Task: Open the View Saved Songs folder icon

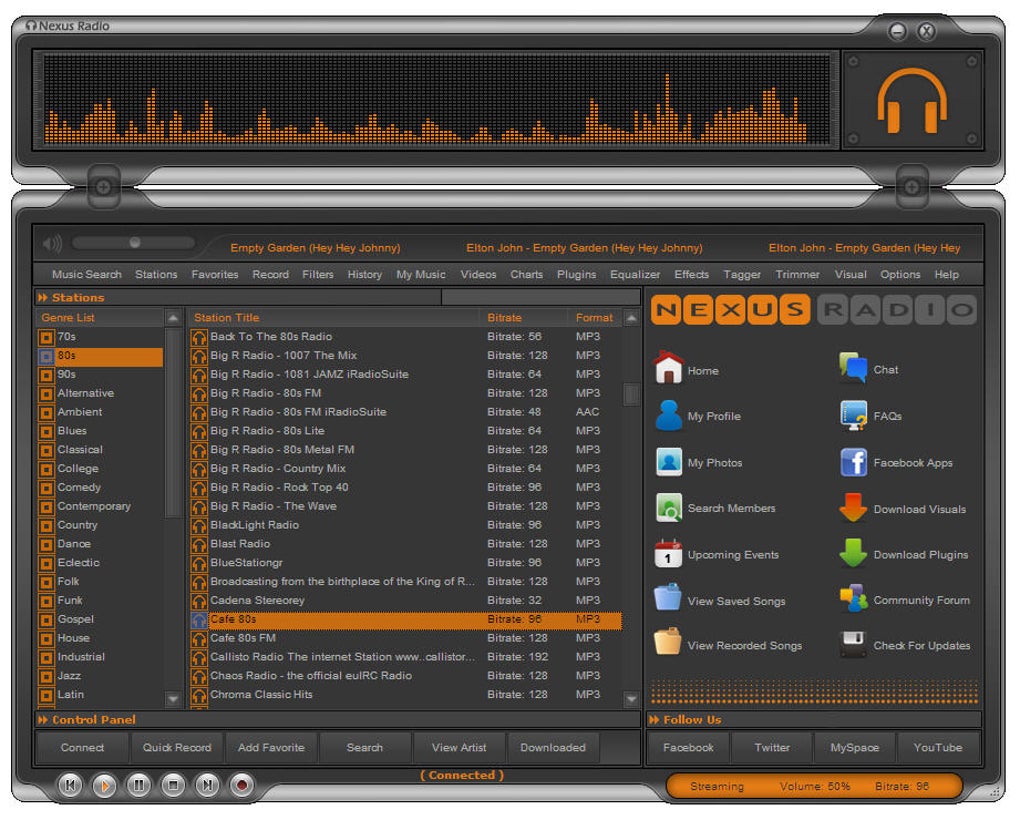Action: (668, 598)
